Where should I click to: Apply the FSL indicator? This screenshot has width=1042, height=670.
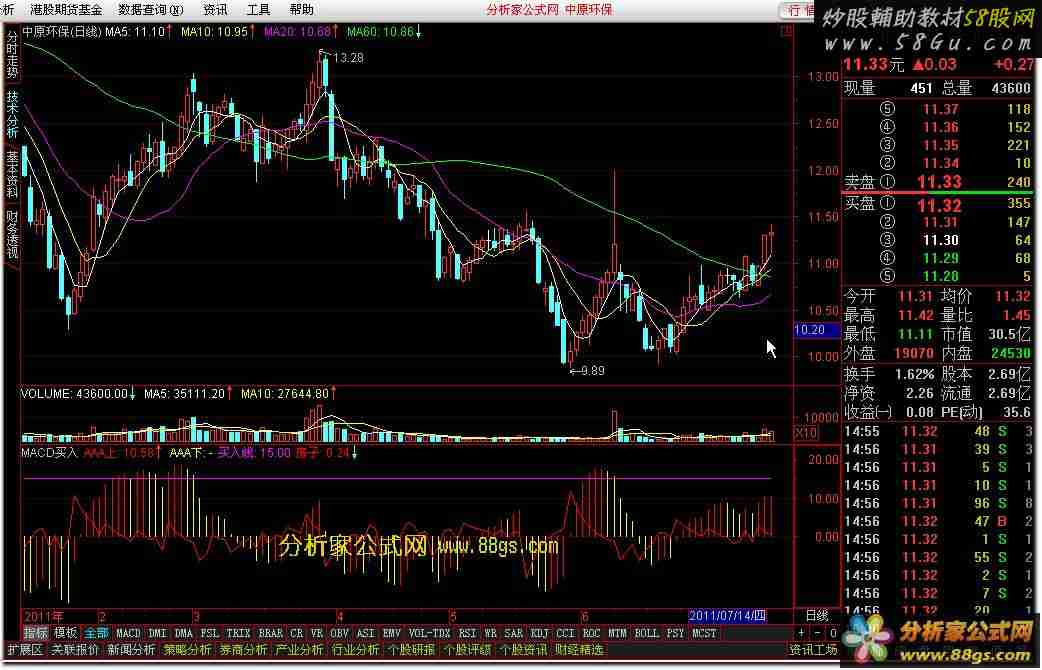point(210,633)
